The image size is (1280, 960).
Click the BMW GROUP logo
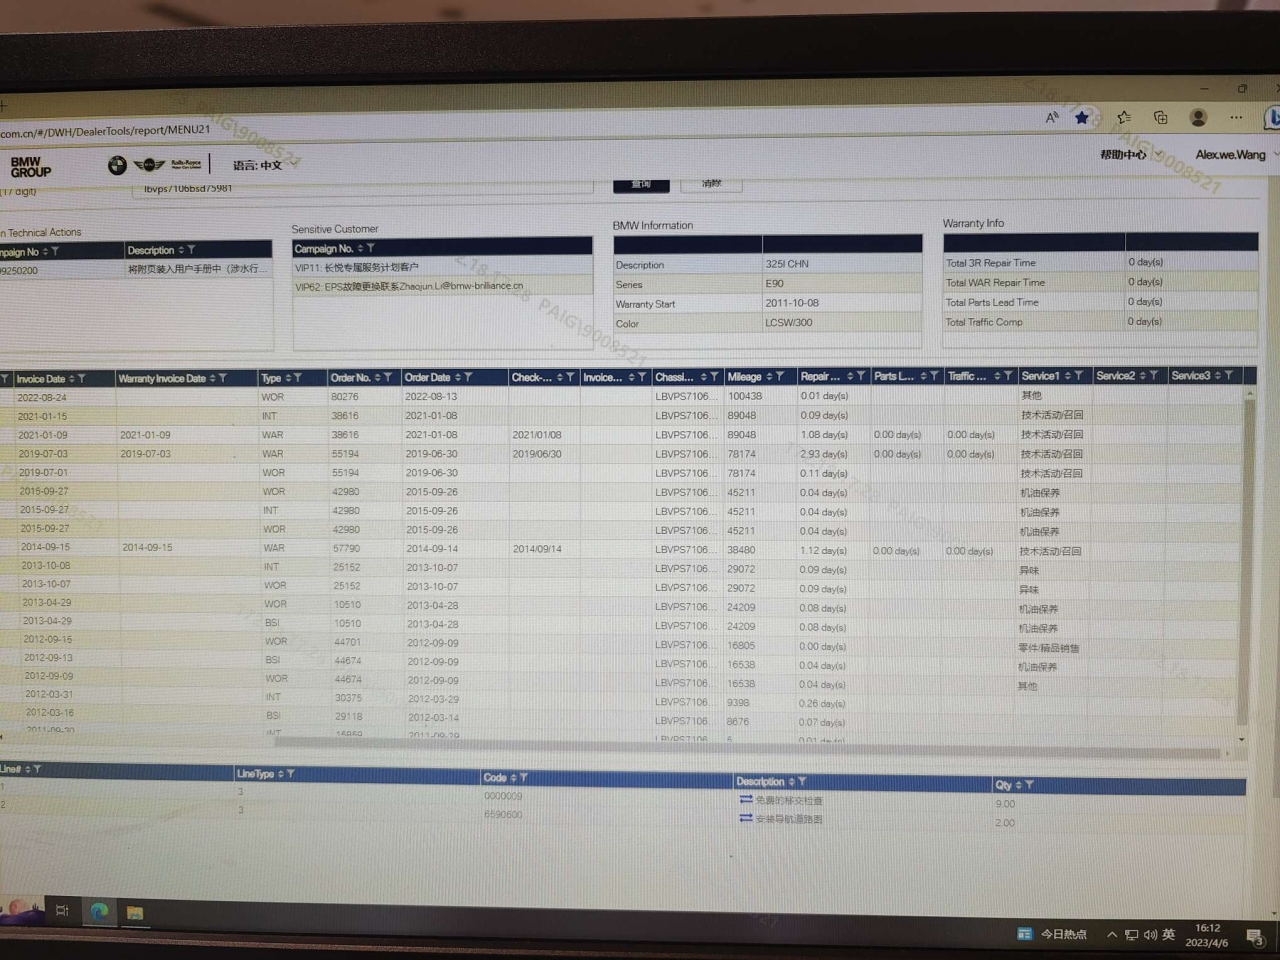30,166
